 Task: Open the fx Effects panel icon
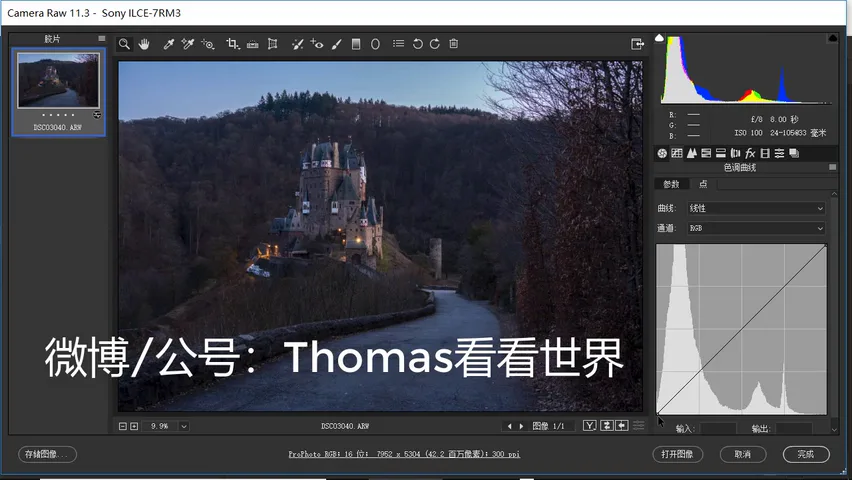(x=750, y=153)
